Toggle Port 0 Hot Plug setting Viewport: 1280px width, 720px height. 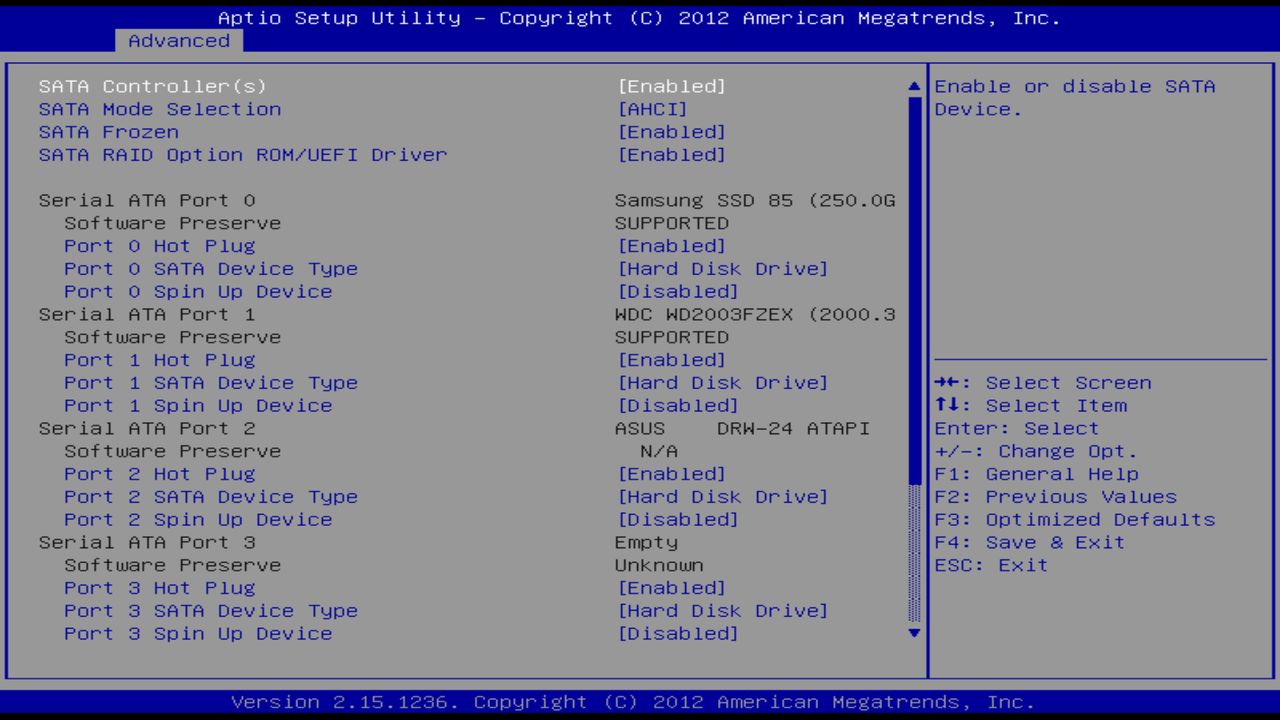pos(160,245)
